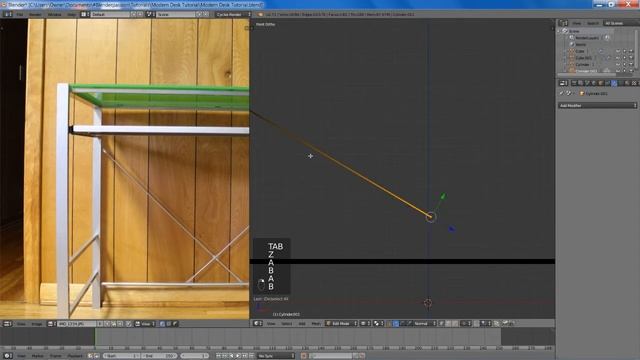
Task: Open the No Sync dropdown in timeline
Action: pyautogui.click(x=276, y=356)
